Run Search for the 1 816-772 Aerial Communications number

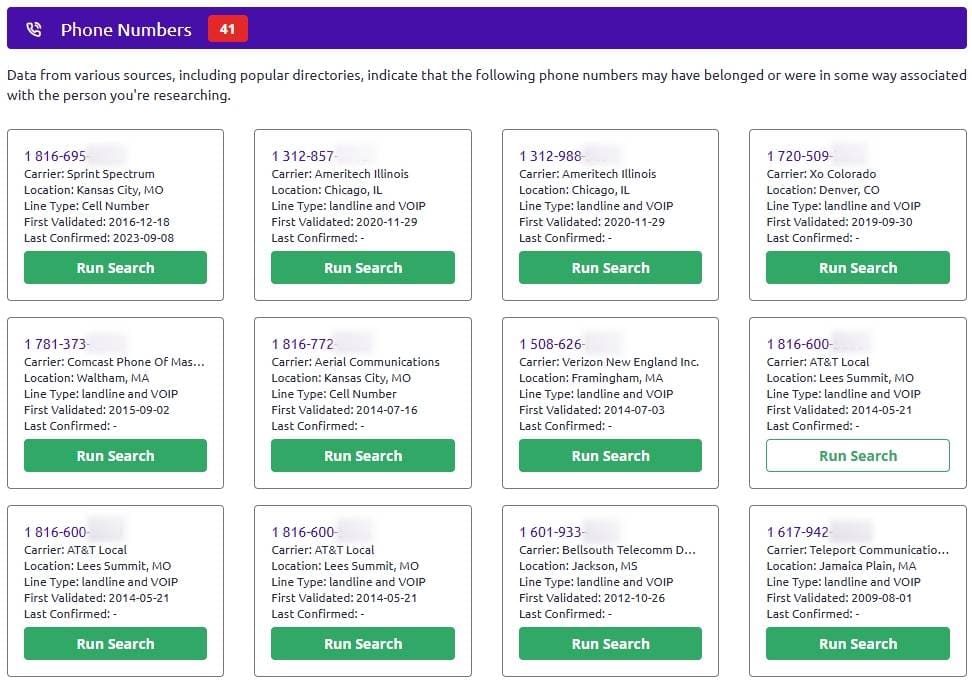point(363,455)
